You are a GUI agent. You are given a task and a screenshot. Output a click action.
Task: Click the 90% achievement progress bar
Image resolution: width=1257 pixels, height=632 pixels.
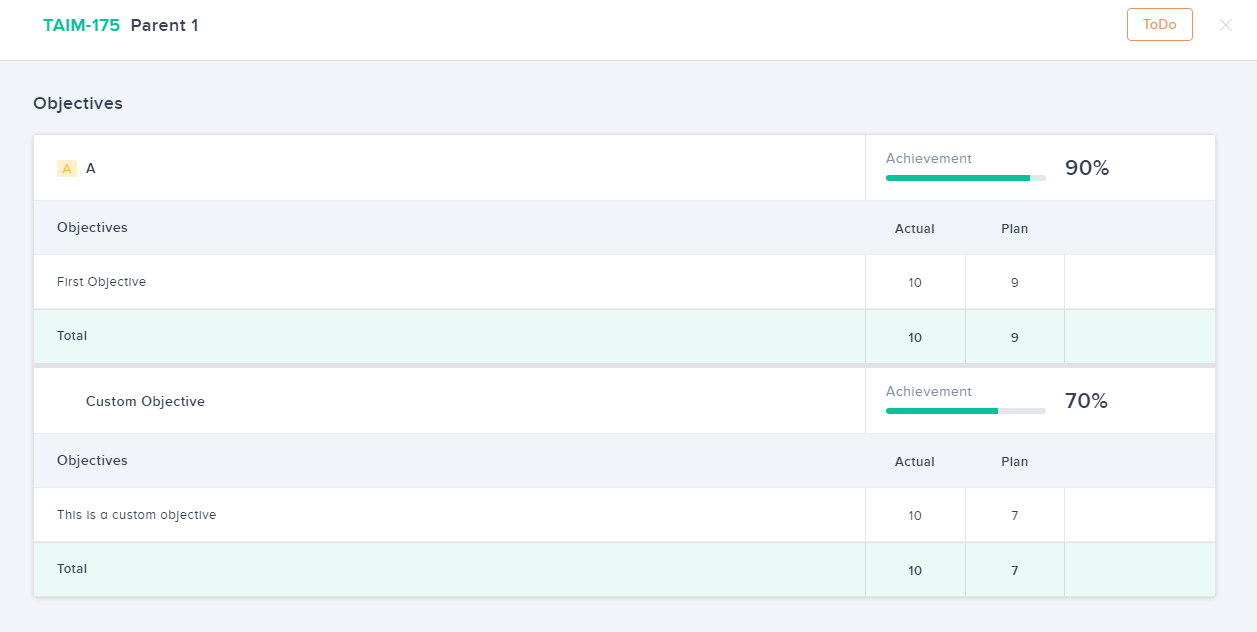pyautogui.click(x=965, y=178)
